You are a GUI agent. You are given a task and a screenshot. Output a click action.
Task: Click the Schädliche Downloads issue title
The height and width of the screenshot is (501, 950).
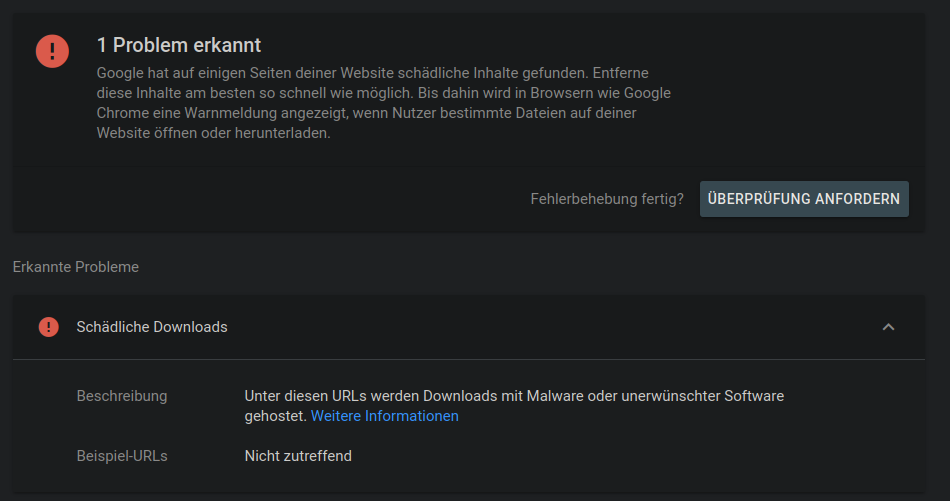pos(152,327)
